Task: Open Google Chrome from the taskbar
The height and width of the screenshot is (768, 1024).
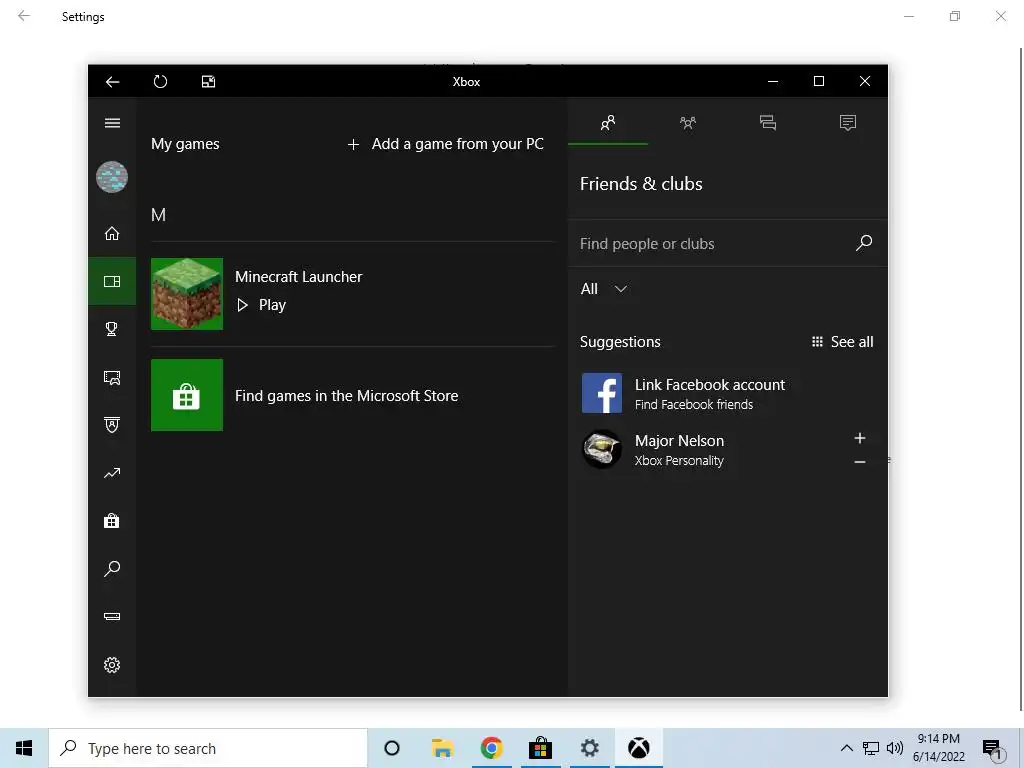Action: tap(491, 748)
